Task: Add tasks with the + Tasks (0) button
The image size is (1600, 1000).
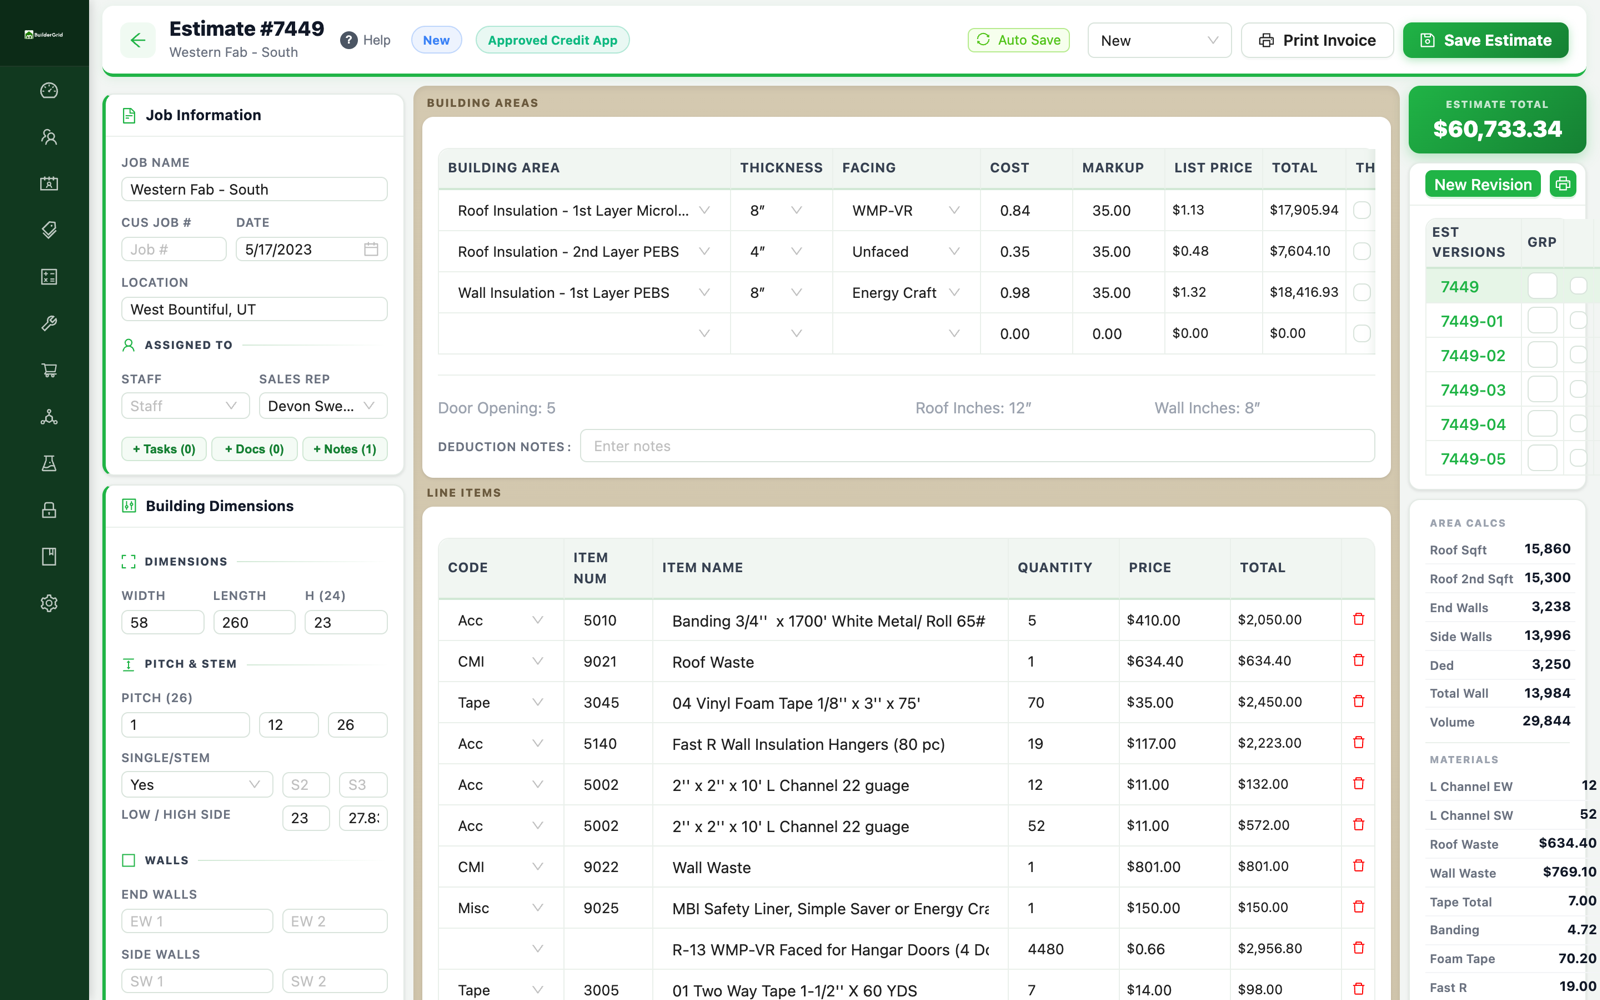Action: coord(164,449)
